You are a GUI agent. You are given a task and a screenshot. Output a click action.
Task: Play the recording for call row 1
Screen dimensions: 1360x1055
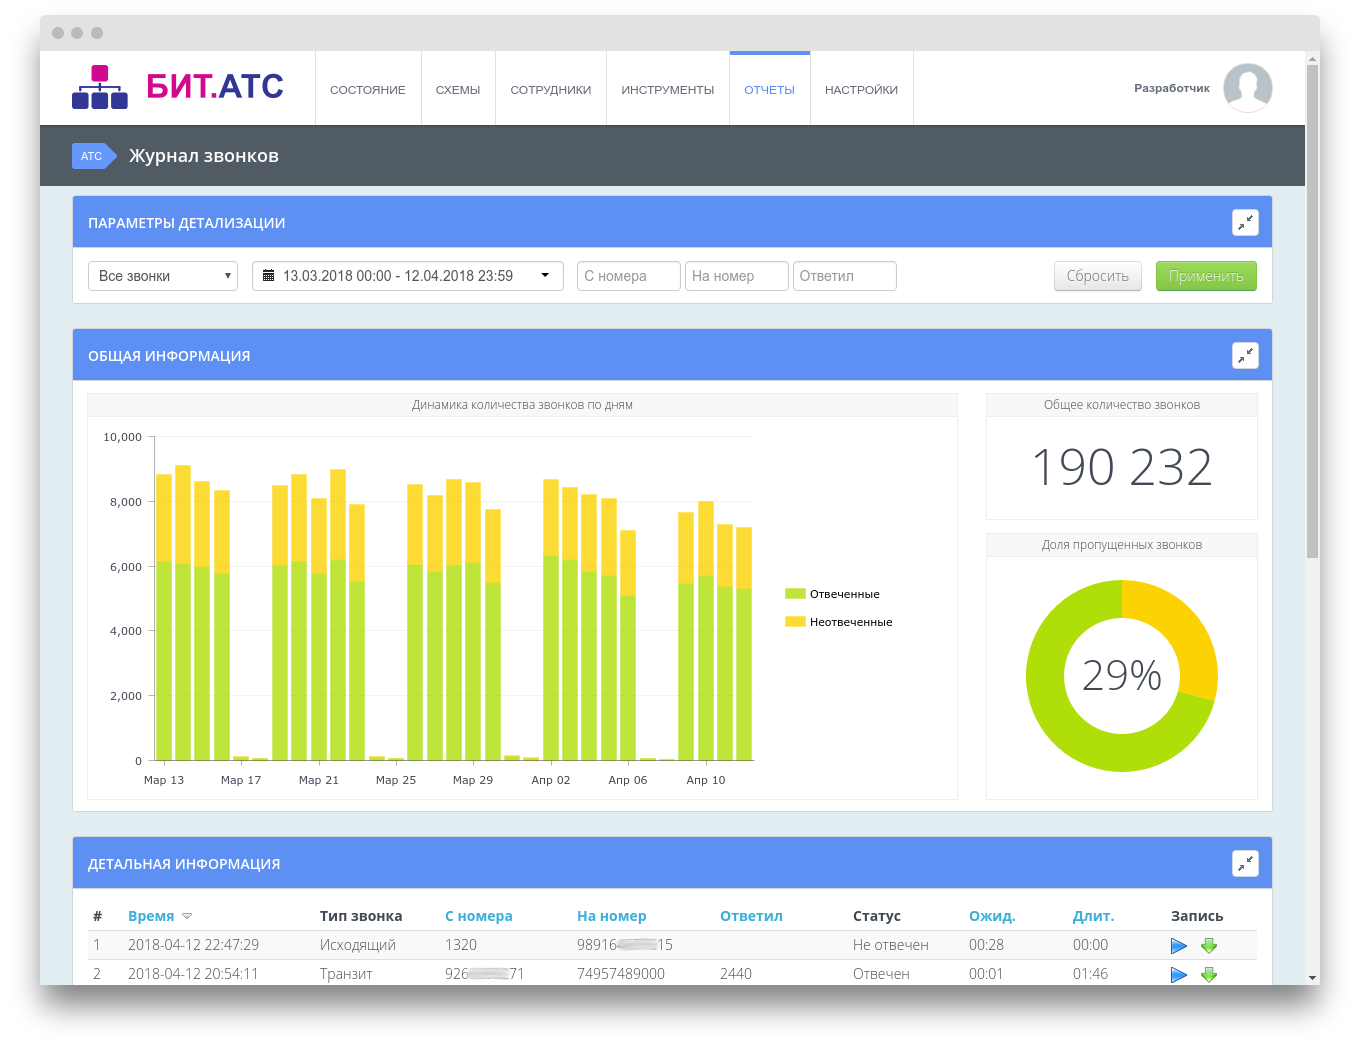[1179, 946]
